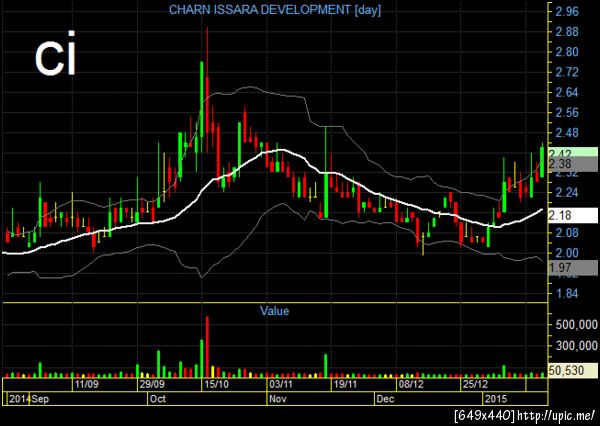Click the 03/11 date marker
Image resolution: width=600 pixels, height=426 pixels.
tap(281, 384)
